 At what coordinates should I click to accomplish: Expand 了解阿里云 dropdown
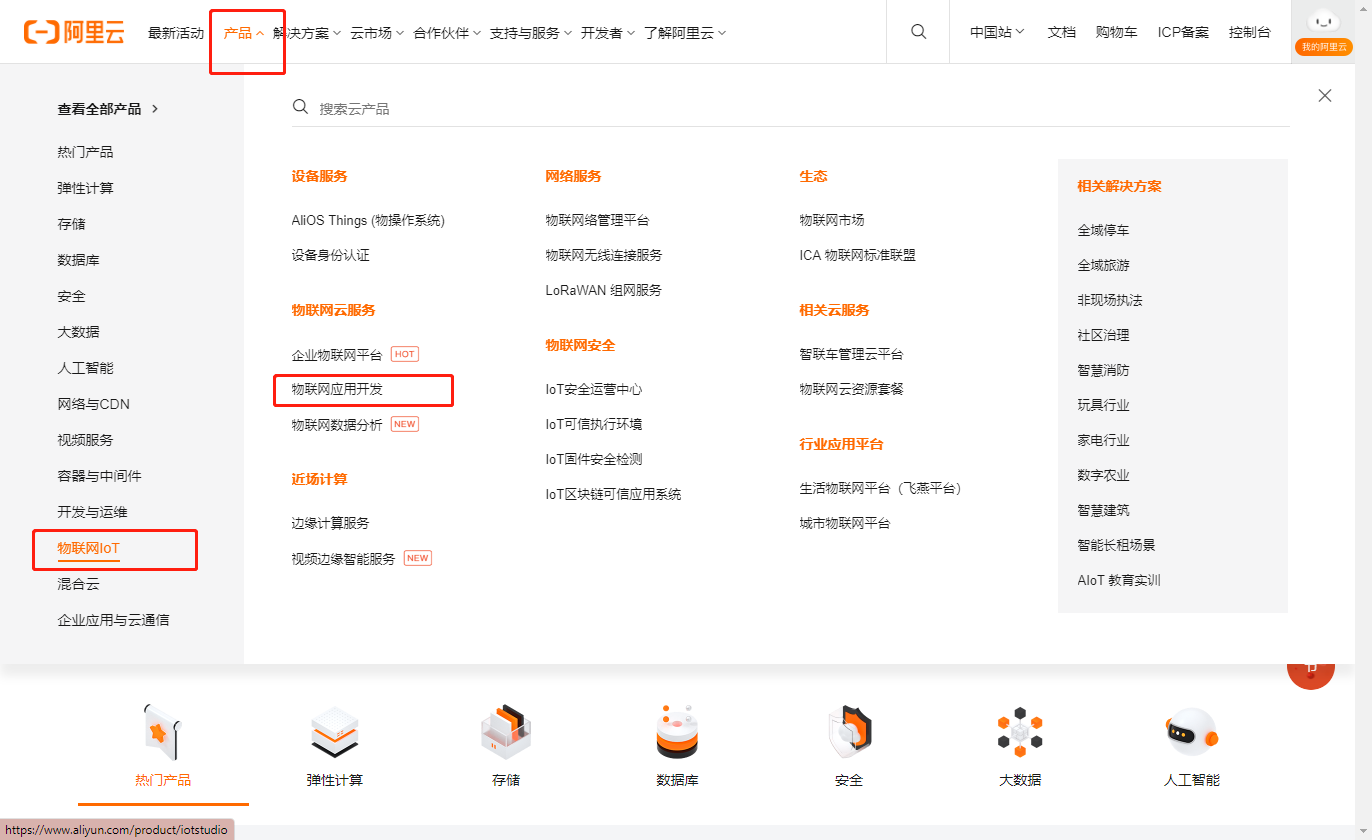685,33
